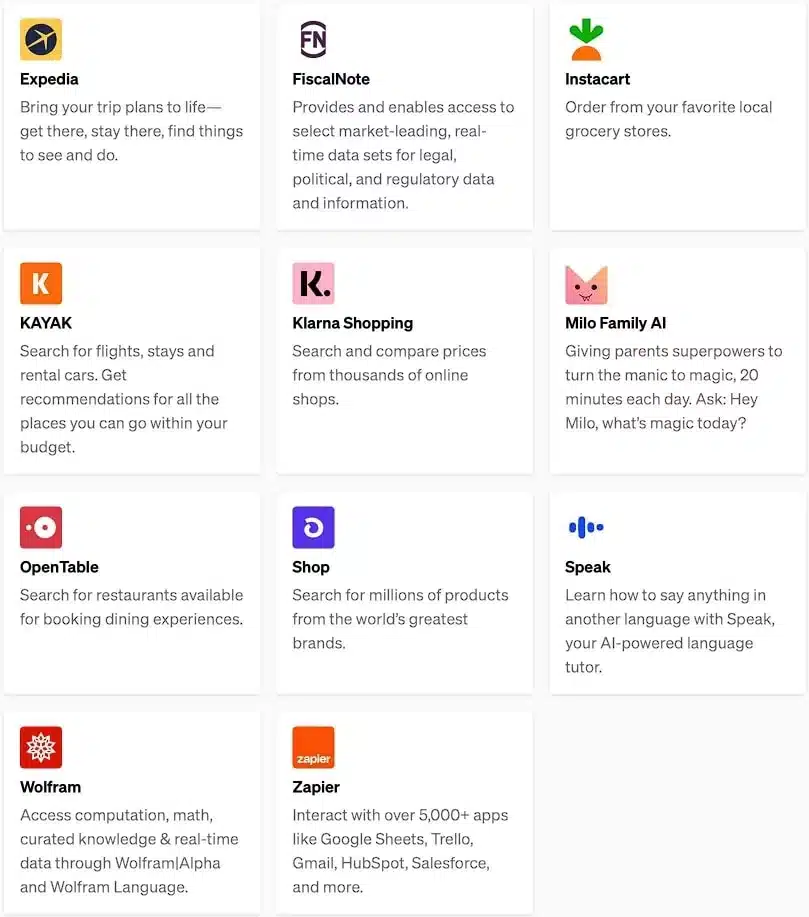The height and width of the screenshot is (917, 809).
Task: Open the Instacart plugin card
Action: click(x=677, y=115)
